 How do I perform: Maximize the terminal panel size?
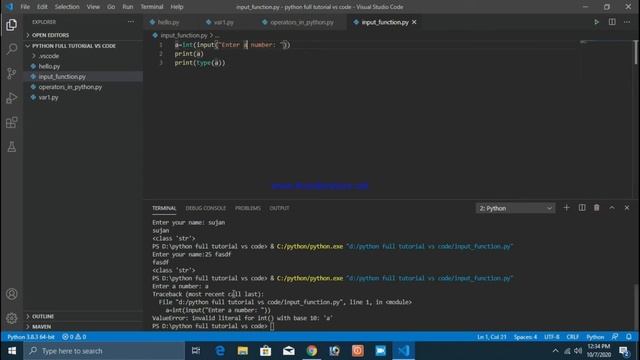point(612,208)
